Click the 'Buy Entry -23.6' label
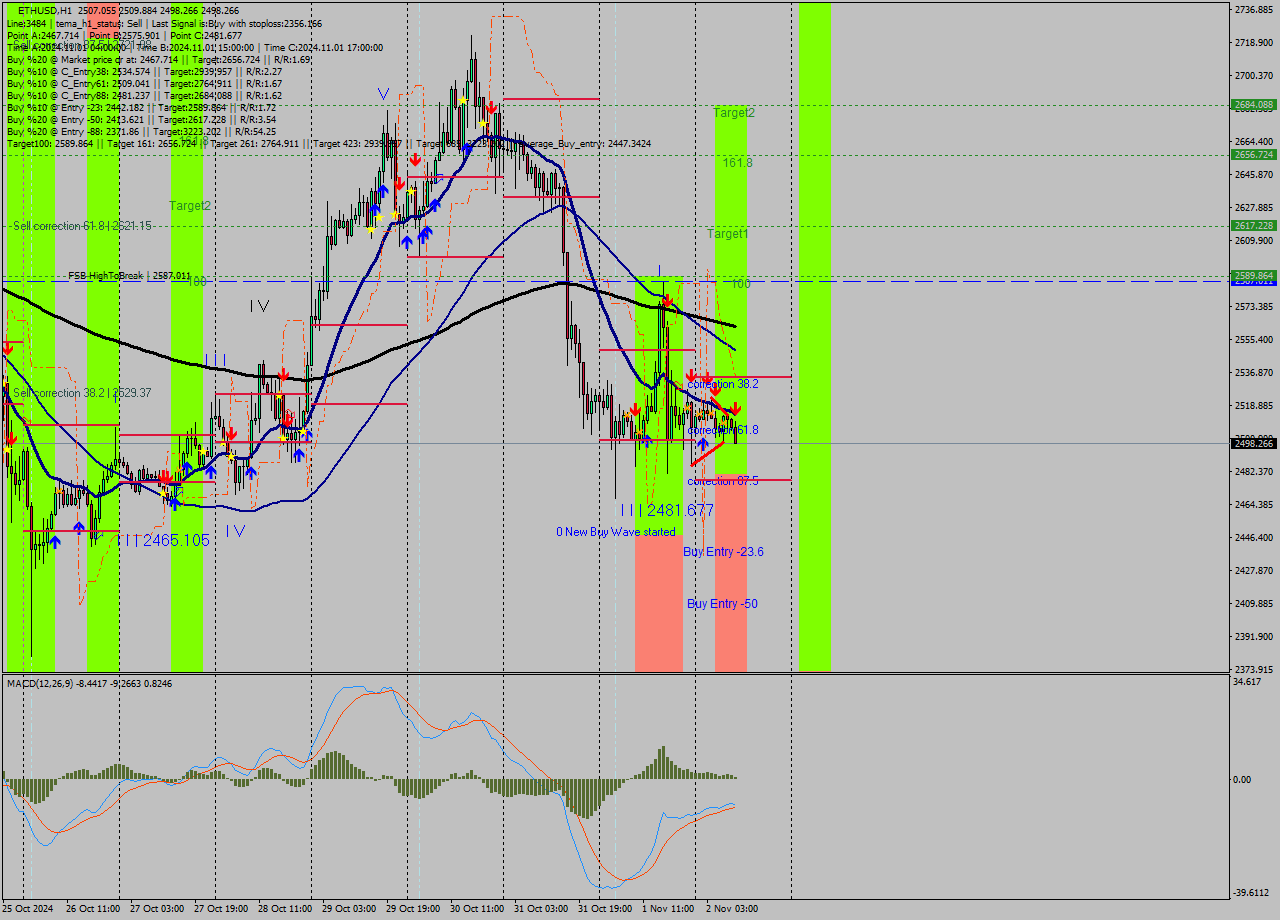Viewport: 1280px width, 920px height. [724, 552]
